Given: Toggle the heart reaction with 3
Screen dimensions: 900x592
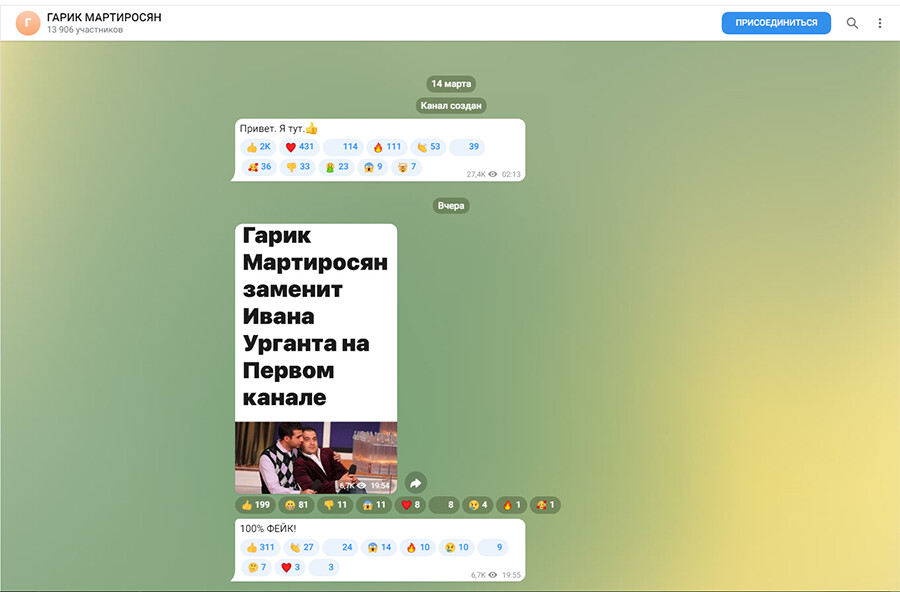Looking at the screenshot, I should coord(290,567).
